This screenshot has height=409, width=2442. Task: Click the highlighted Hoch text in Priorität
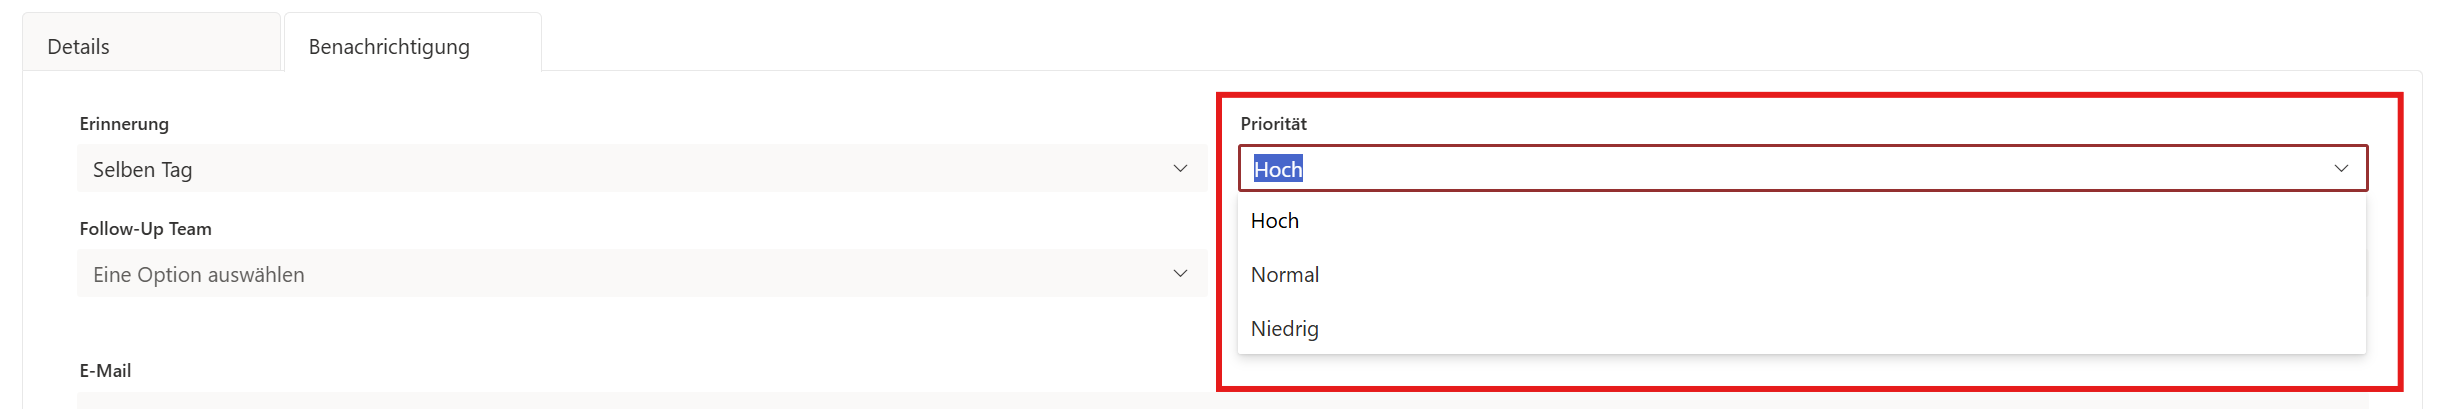1278,170
